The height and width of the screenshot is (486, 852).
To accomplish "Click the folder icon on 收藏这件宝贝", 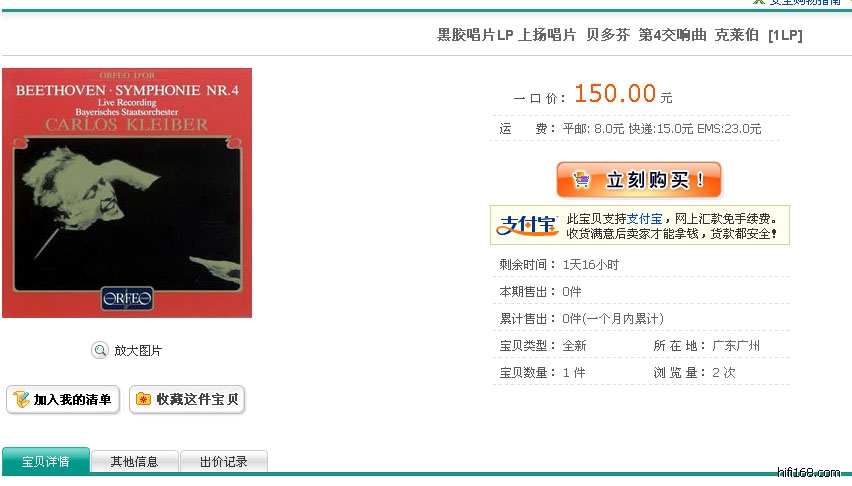I will click(x=143, y=399).
